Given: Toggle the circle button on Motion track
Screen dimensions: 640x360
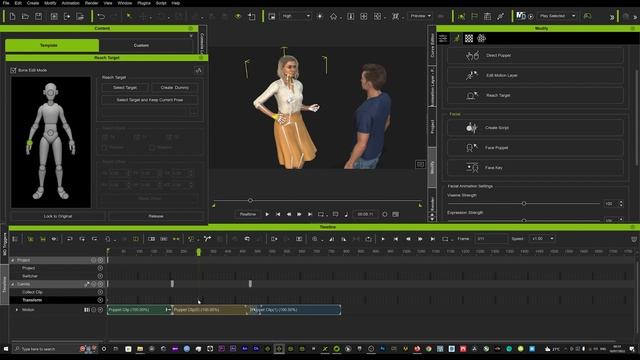Looking at the screenshot, I should 100,310.
